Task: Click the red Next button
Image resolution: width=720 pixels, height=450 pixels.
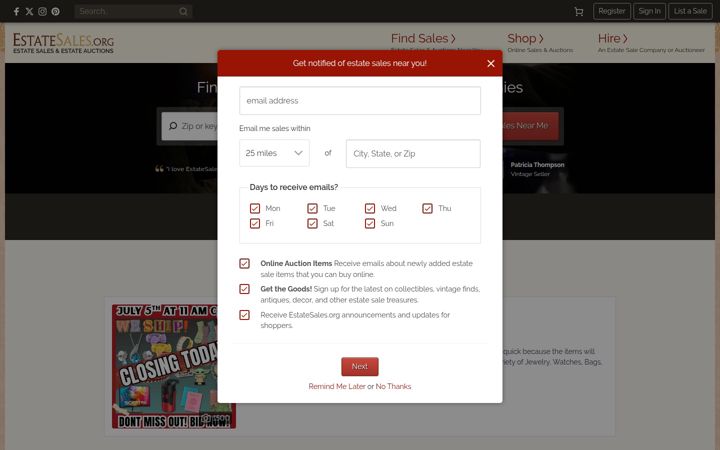Action: click(x=360, y=366)
